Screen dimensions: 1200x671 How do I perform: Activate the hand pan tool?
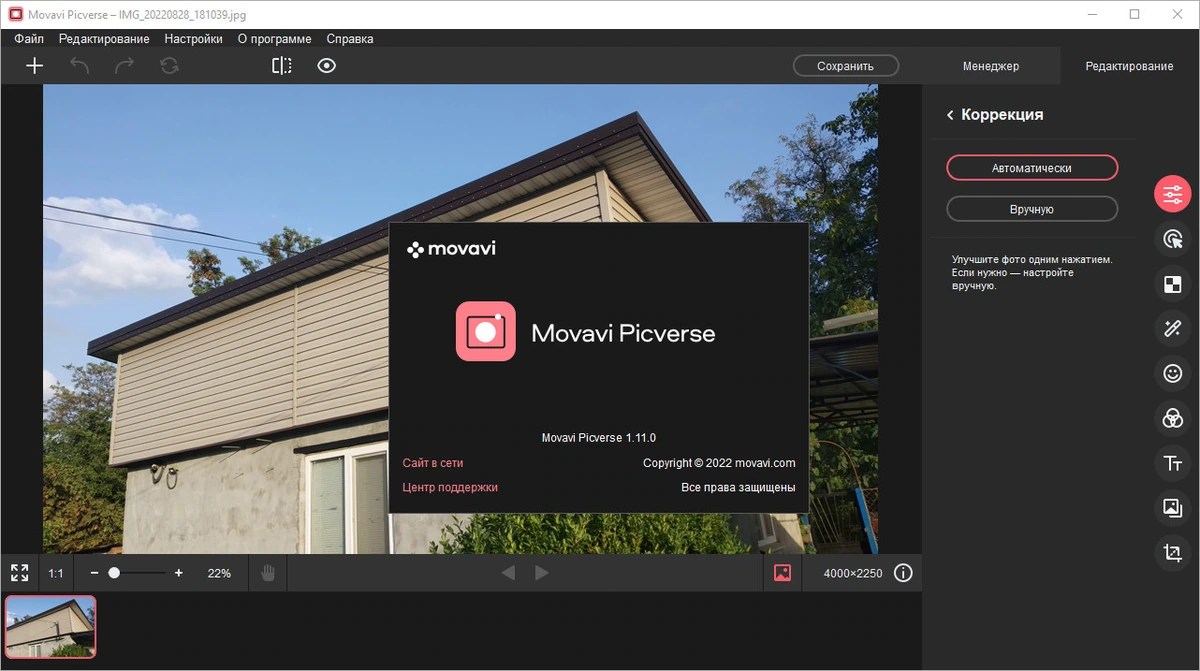click(267, 573)
